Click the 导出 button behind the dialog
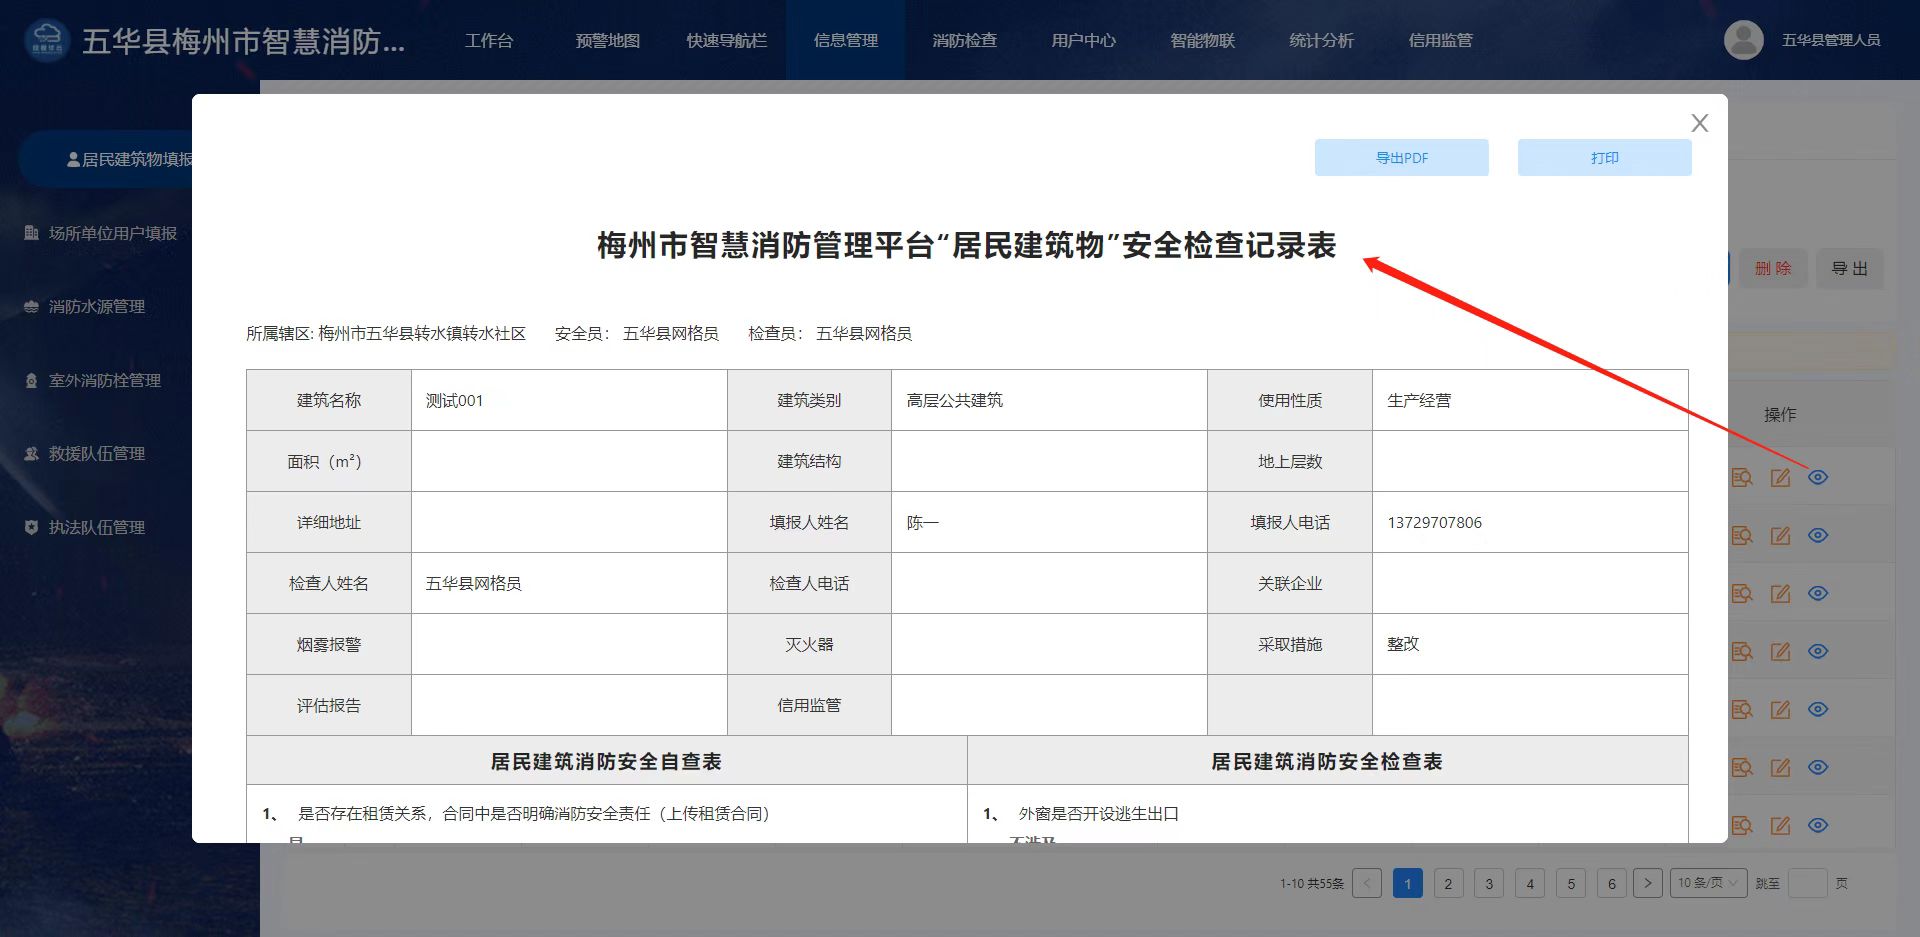 (1849, 269)
